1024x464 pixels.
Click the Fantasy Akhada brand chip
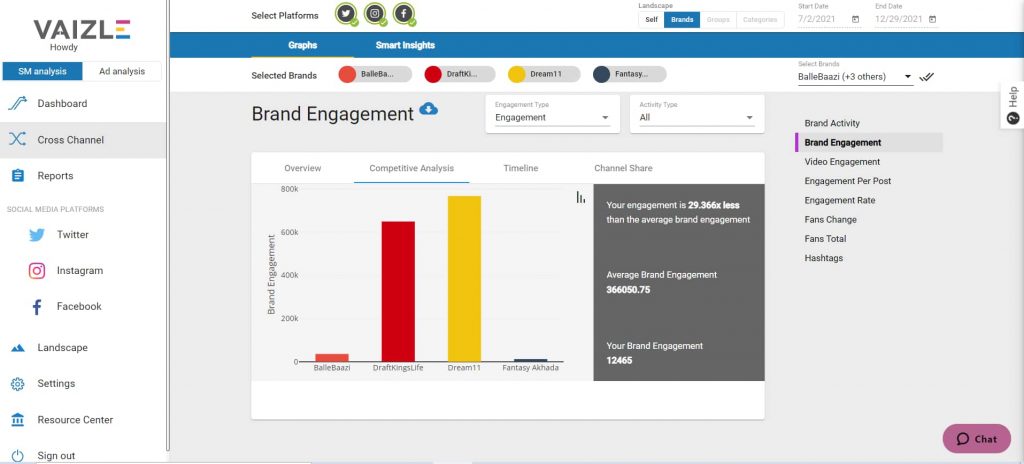630,75
